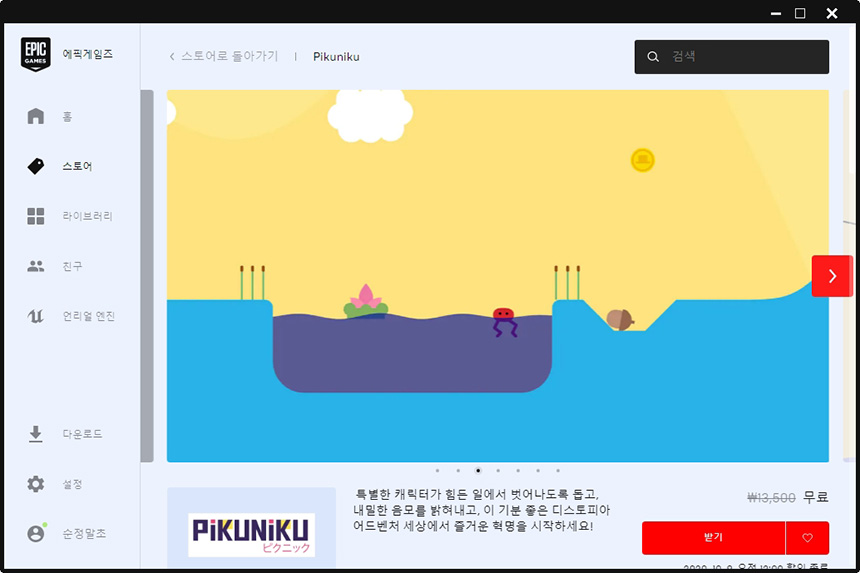Click 스토어로 돌아가기 back link

230,56
